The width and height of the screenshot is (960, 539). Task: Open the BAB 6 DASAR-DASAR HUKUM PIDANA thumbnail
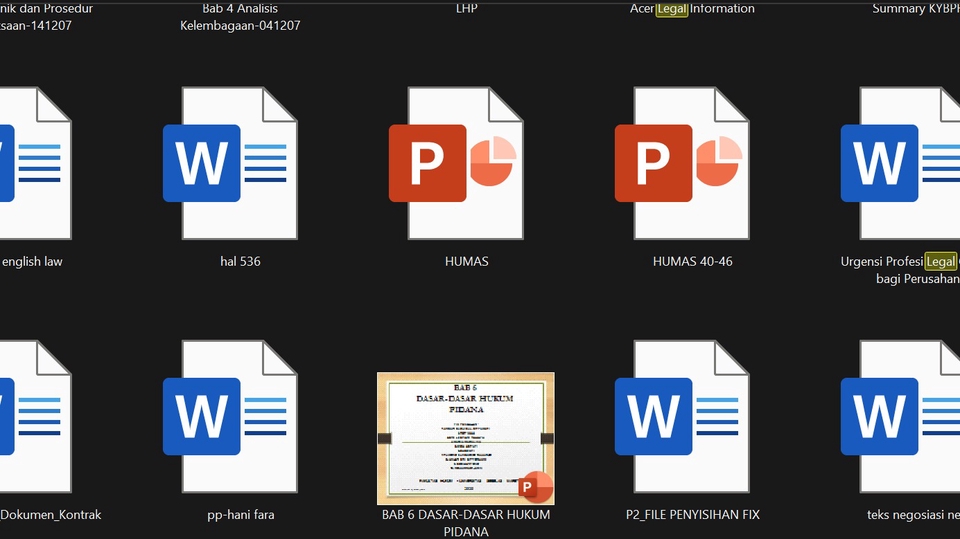(x=466, y=438)
